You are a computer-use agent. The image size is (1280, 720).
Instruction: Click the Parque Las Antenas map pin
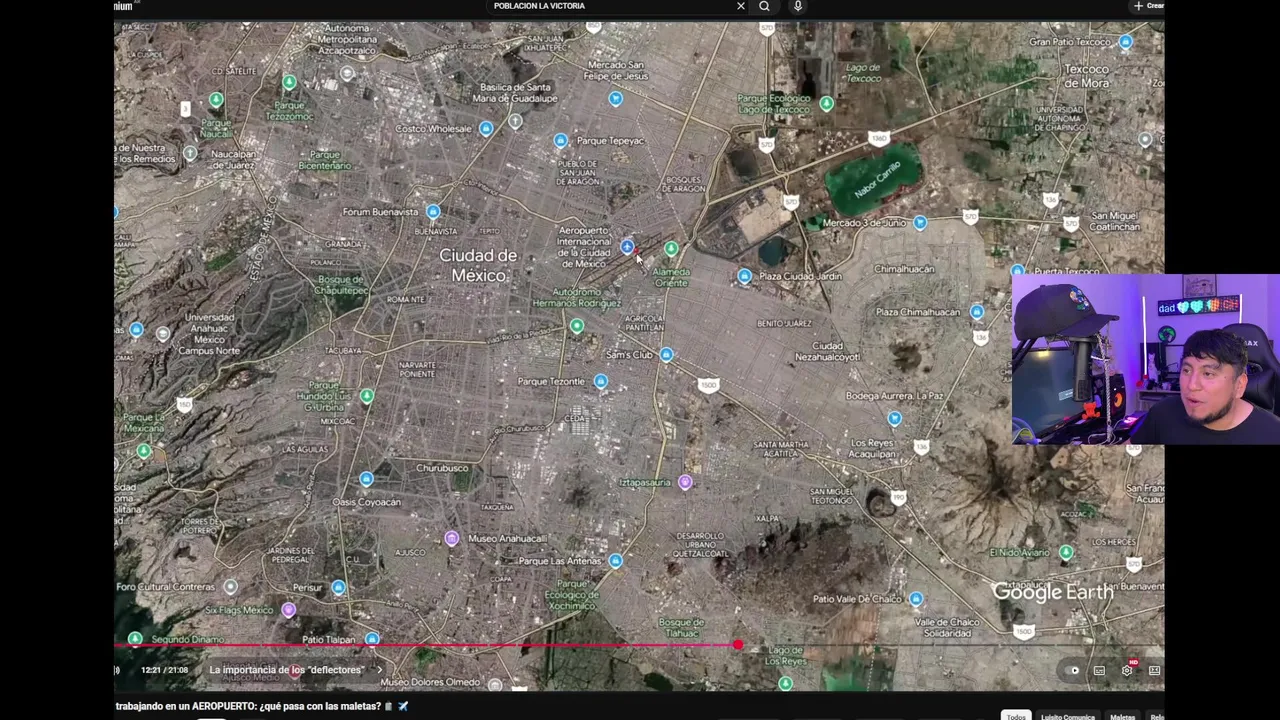pyautogui.click(x=615, y=562)
